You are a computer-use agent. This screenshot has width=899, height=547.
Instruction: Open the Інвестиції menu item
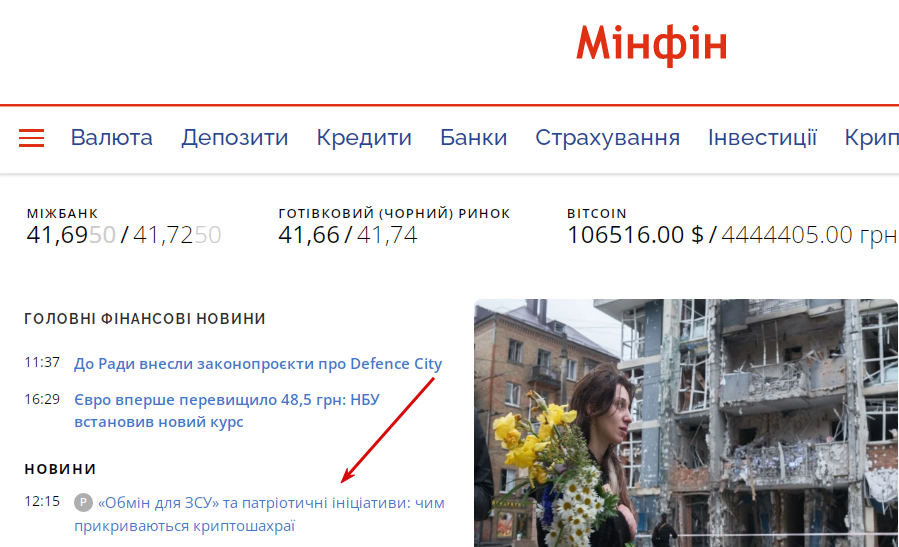coord(763,138)
